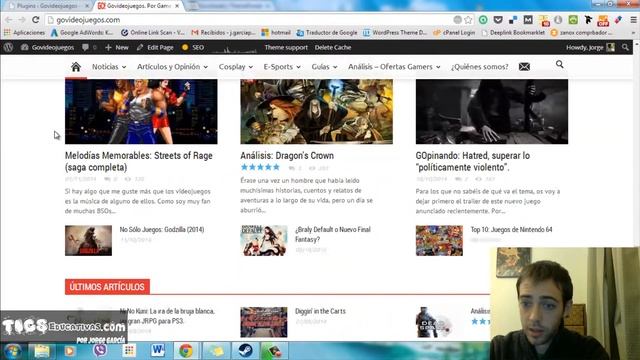Viewport: 640px width, 360px height.
Task: Open the Howdy, Jorge account menu
Action: pyautogui.click(x=590, y=47)
